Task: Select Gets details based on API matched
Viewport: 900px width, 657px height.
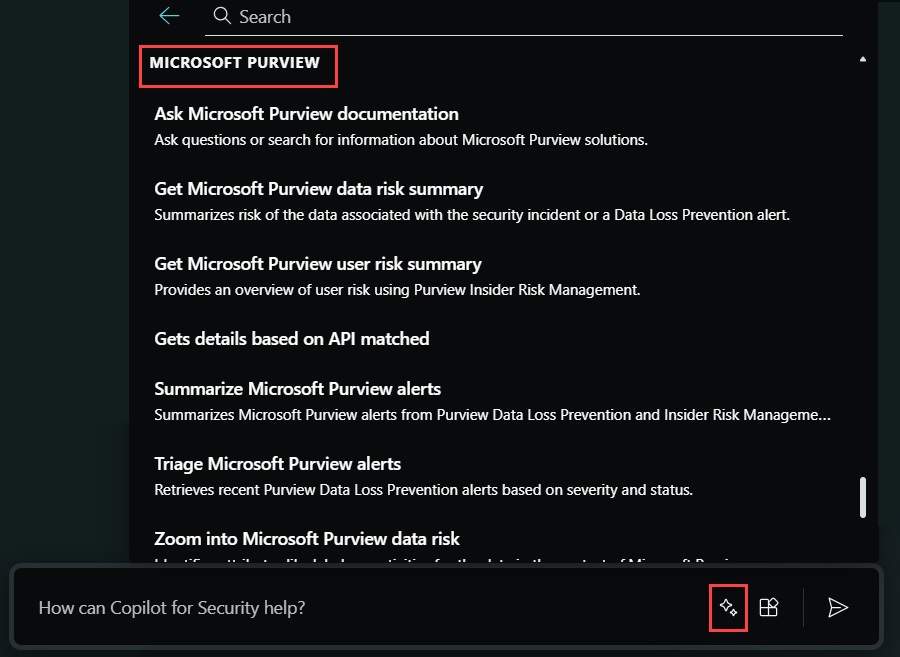Action: tap(292, 339)
